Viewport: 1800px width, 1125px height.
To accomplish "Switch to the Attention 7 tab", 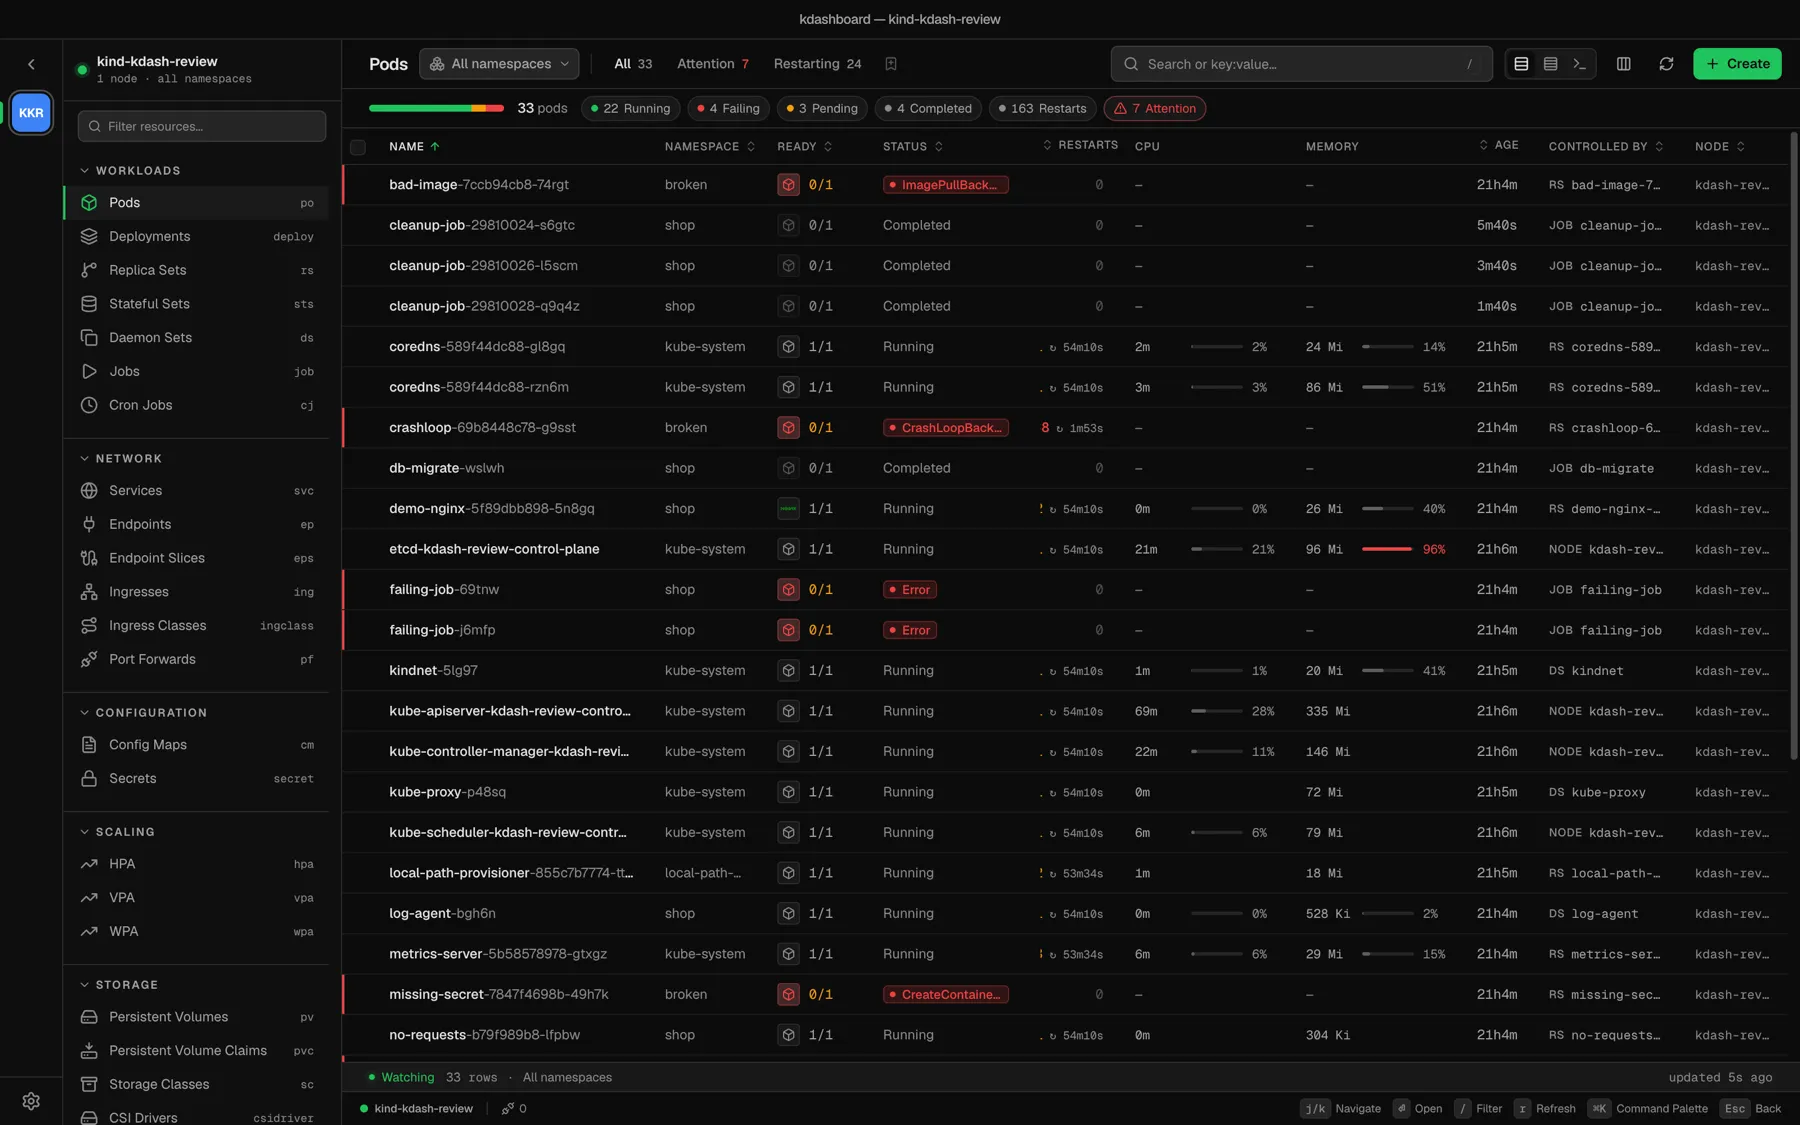I will pos(713,64).
